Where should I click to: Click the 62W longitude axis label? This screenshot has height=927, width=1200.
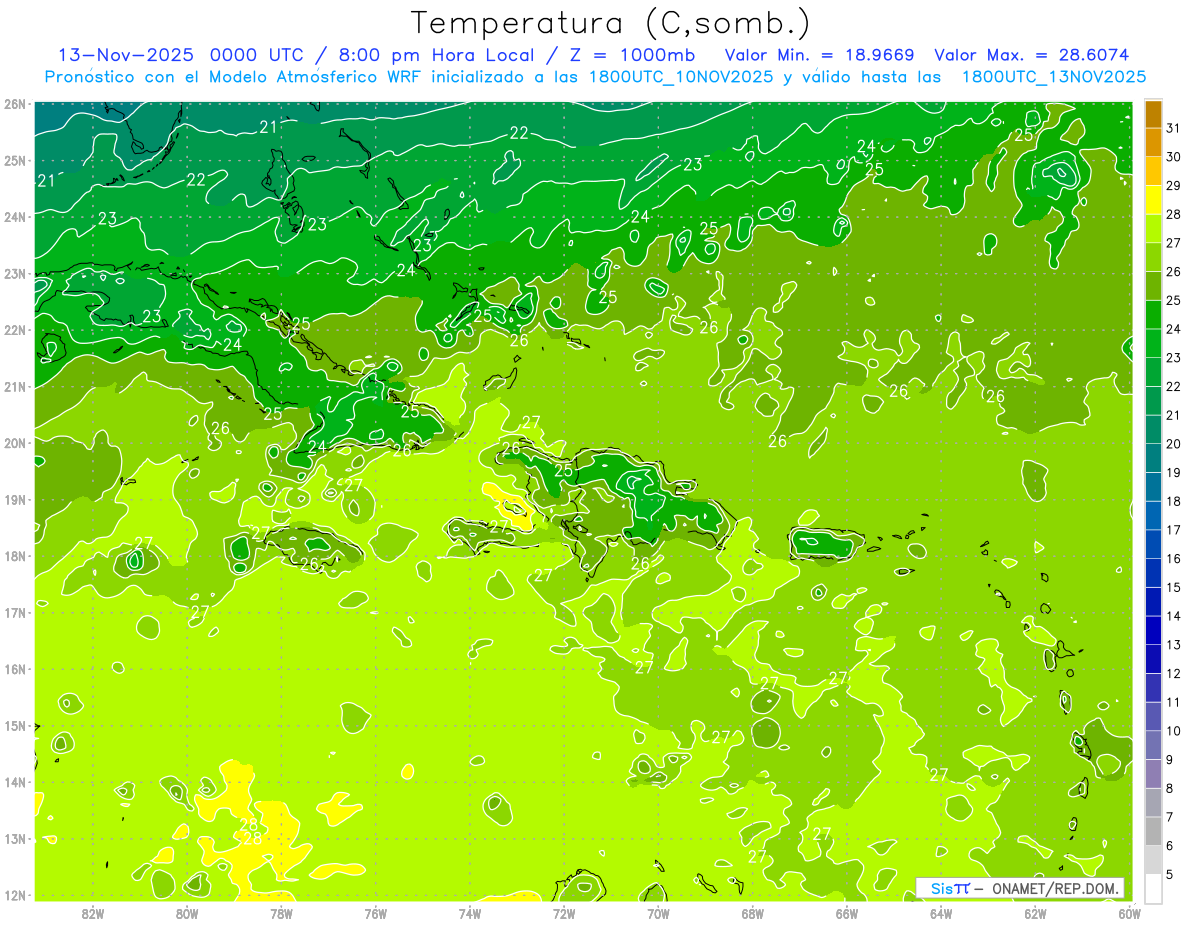(x=1035, y=912)
